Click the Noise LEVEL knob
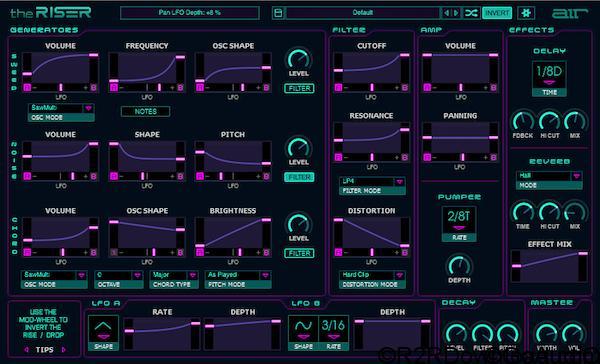The image size is (600, 364). (299, 148)
